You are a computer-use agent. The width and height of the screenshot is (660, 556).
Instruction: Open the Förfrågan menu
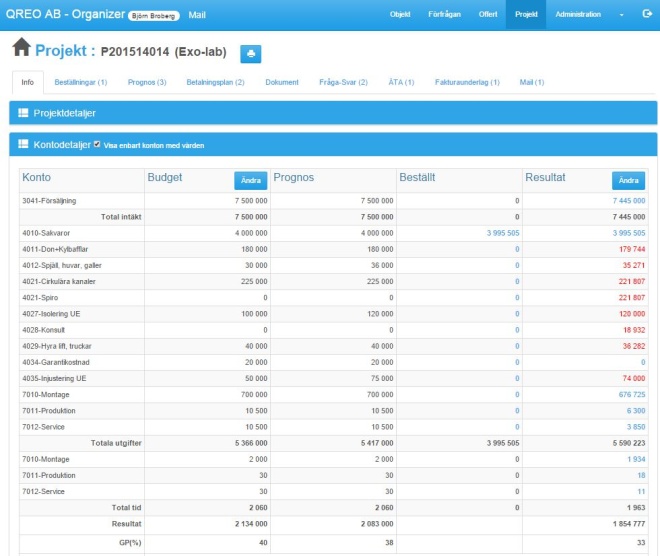click(x=444, y=14)
